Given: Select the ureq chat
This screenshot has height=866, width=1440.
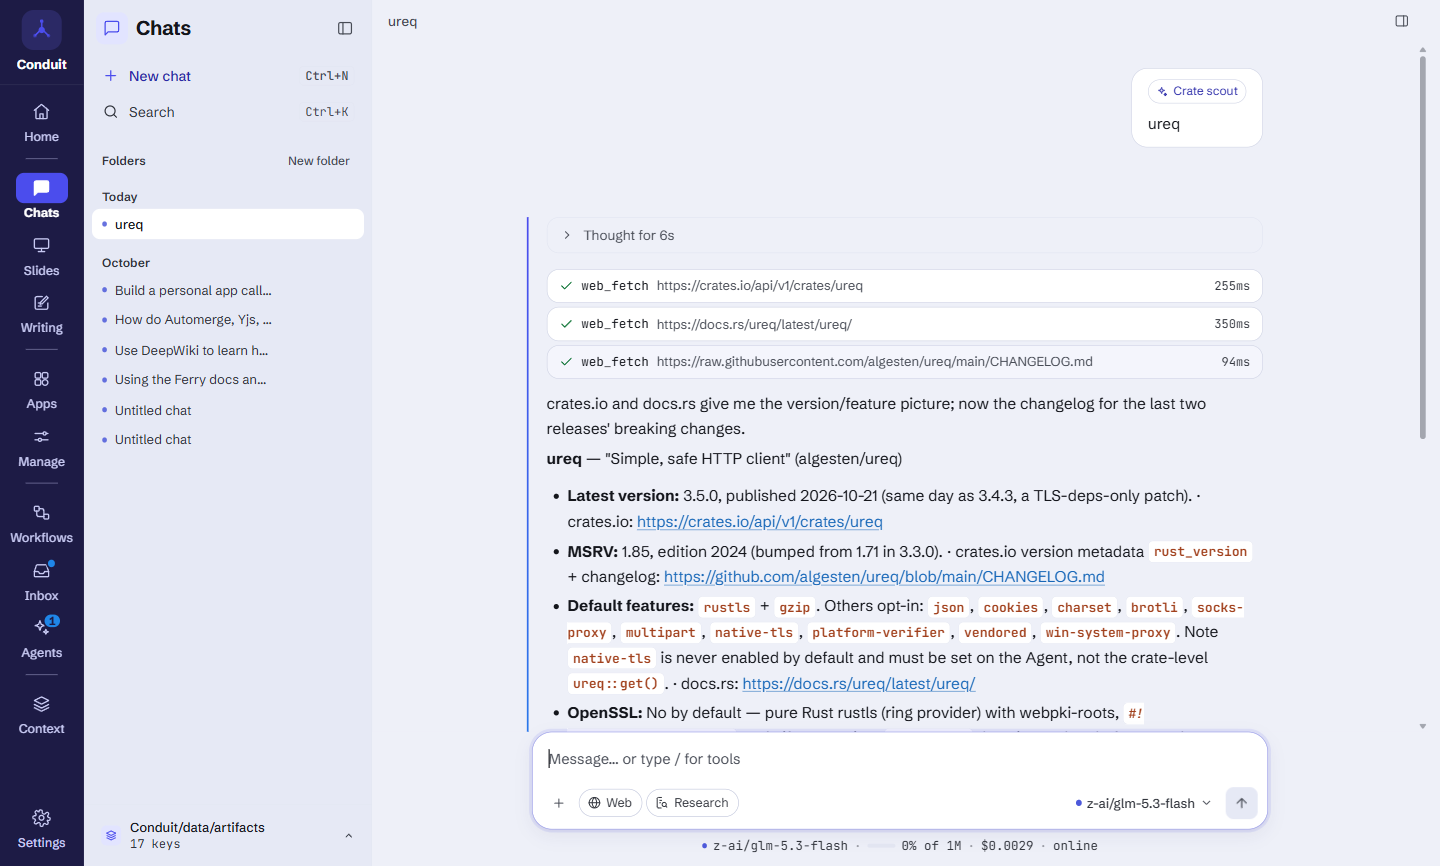Looking at the screenshot, I should (228, 224).
